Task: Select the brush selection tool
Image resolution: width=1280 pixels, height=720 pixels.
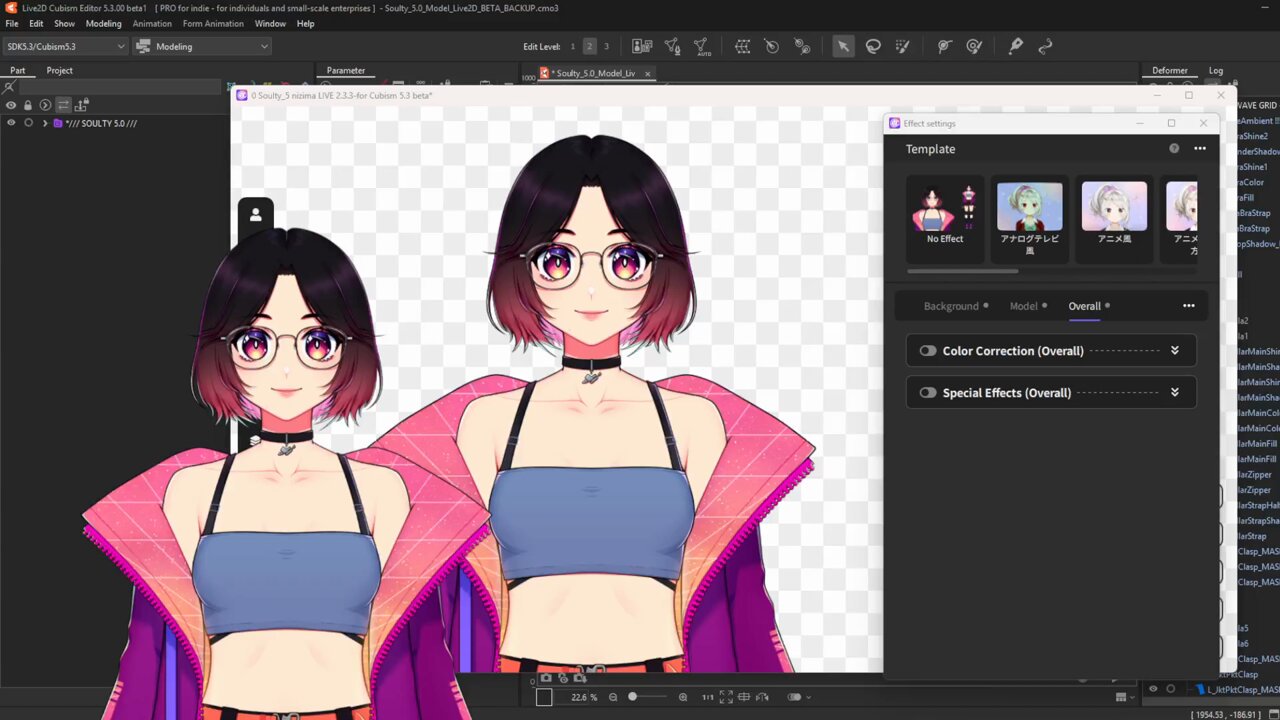Action: 902,46
